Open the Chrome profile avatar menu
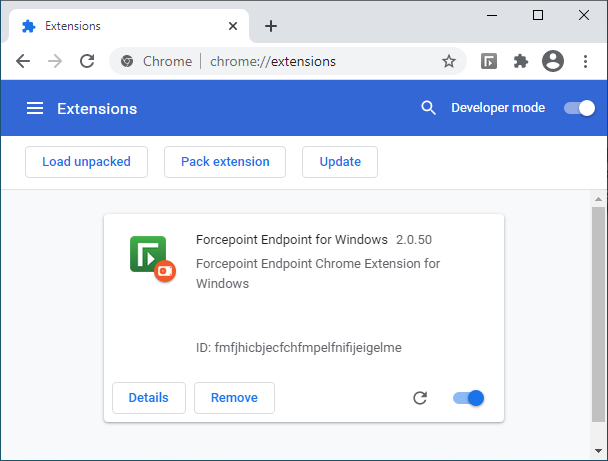The height and width of the screenshot is (461, 608). pos(553,61)
